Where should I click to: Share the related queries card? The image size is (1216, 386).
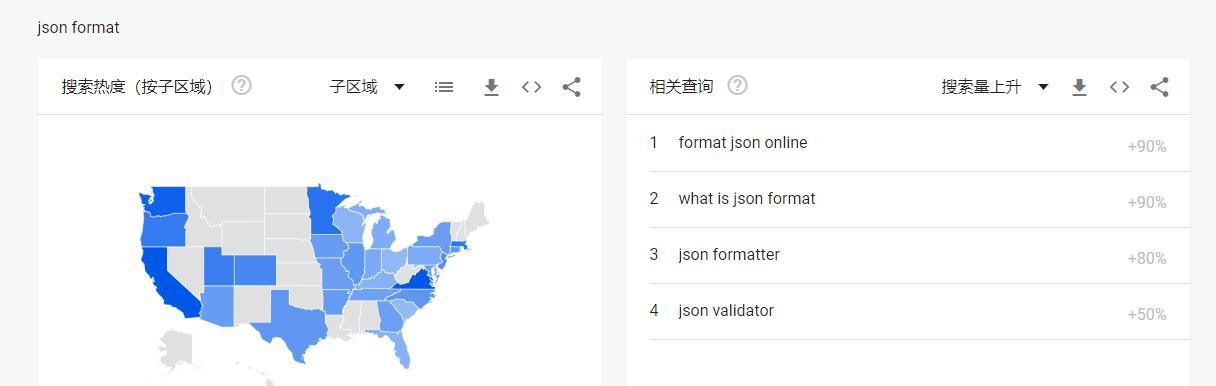(x=1159, y=87)
